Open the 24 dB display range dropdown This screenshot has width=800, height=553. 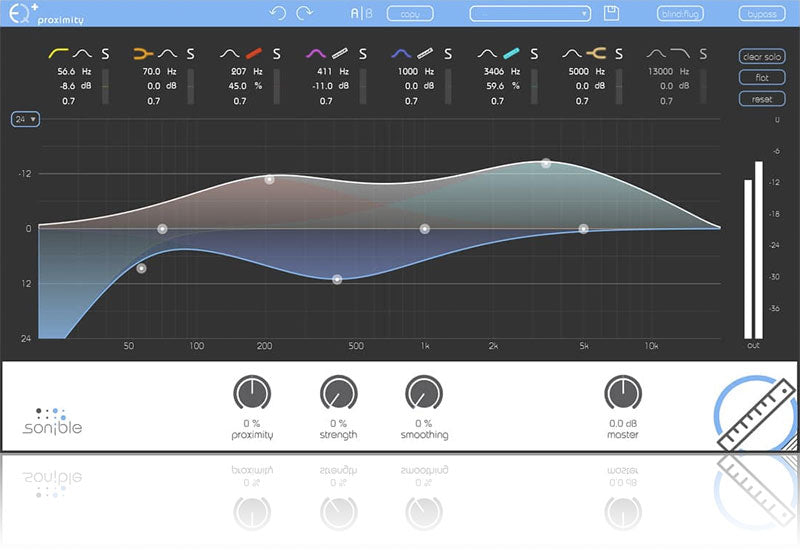point(25,119)
